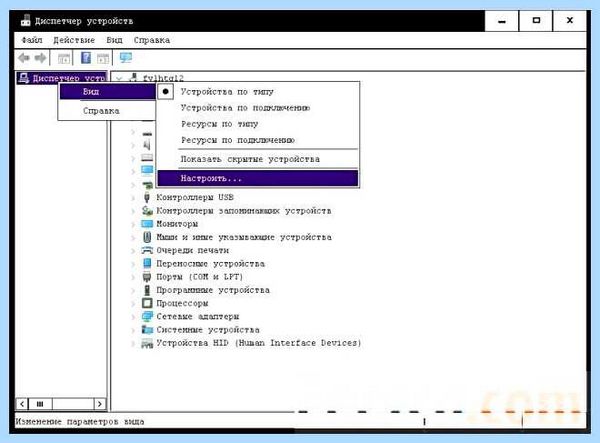The width and height of the screenshot is (600, 443).
Task: Open the Действие menu
Action: pos(73,40)
